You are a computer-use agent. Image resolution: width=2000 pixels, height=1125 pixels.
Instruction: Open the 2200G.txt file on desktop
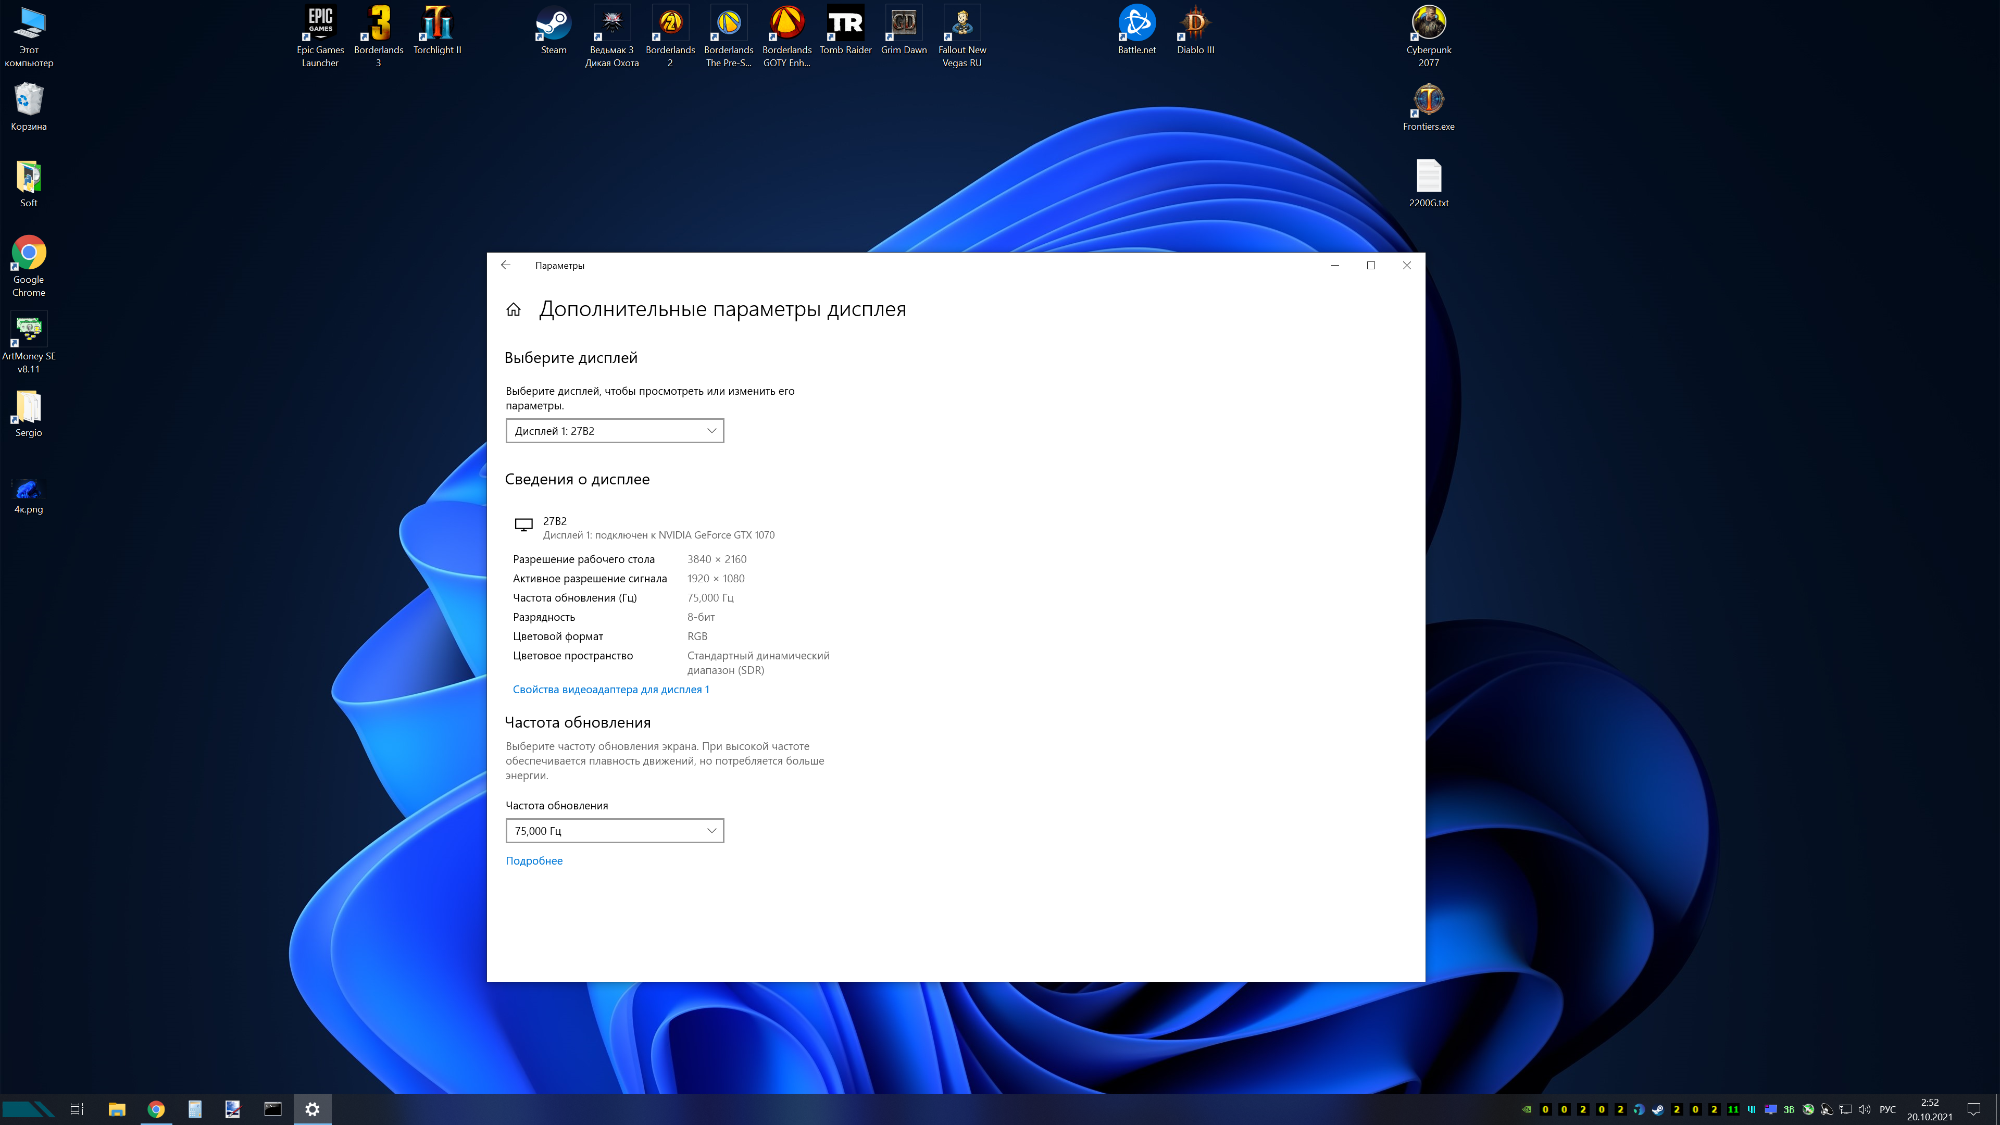(1428, 178)
